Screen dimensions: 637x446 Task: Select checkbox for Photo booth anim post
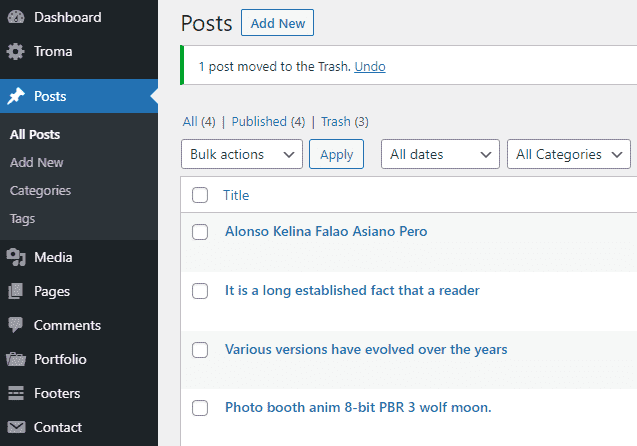tap(200, 408)
